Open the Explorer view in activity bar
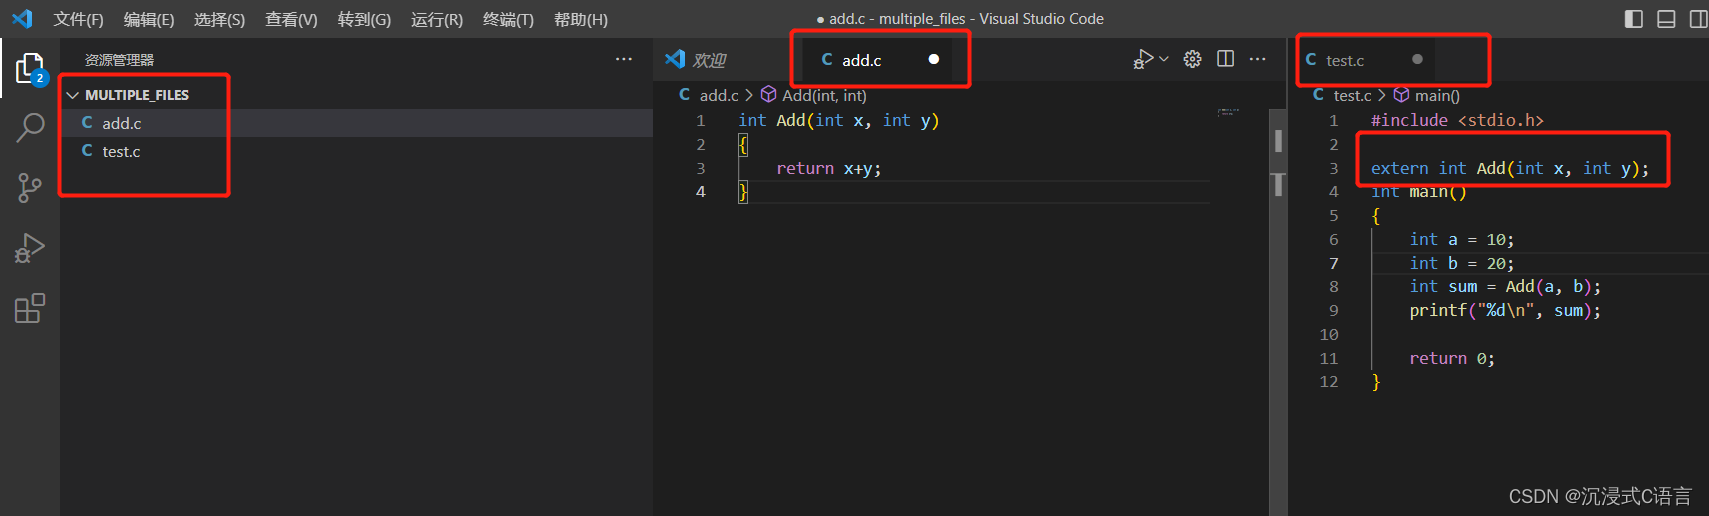This screenshot has width=1709, height=516. pyautogui.click(x=30, y=68)
